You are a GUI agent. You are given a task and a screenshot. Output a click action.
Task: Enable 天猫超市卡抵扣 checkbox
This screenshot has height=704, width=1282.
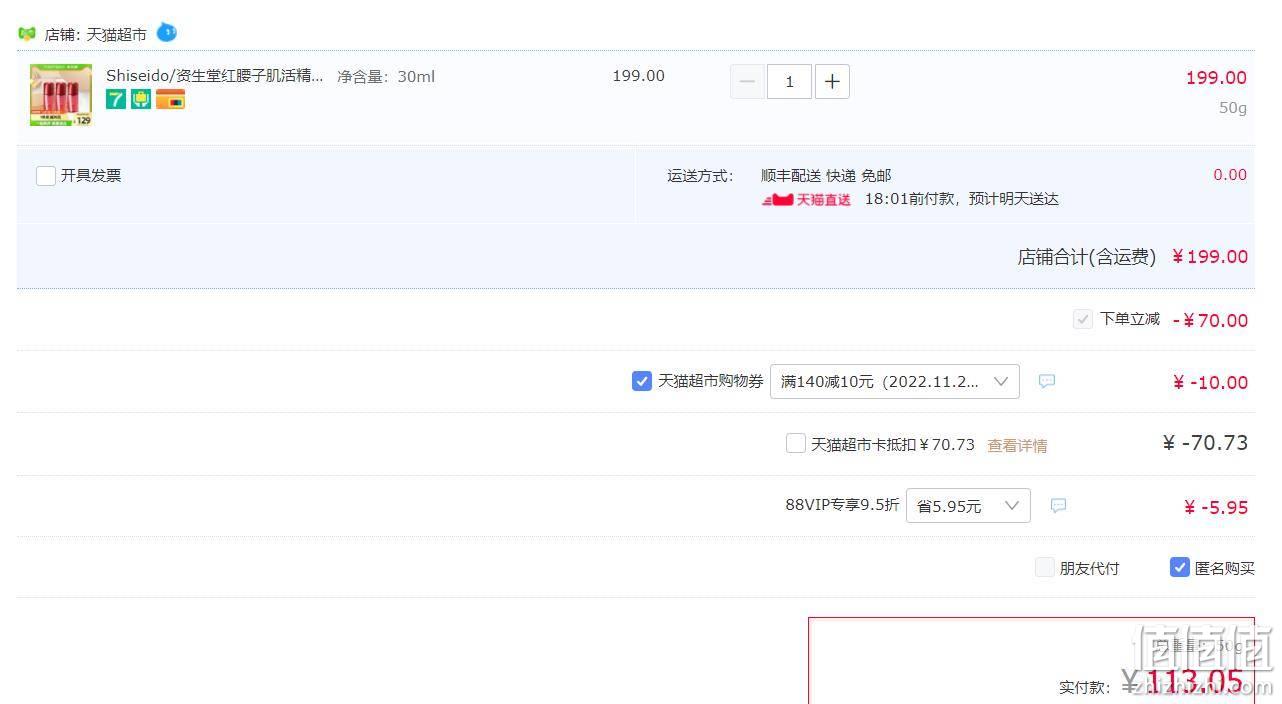796,443
